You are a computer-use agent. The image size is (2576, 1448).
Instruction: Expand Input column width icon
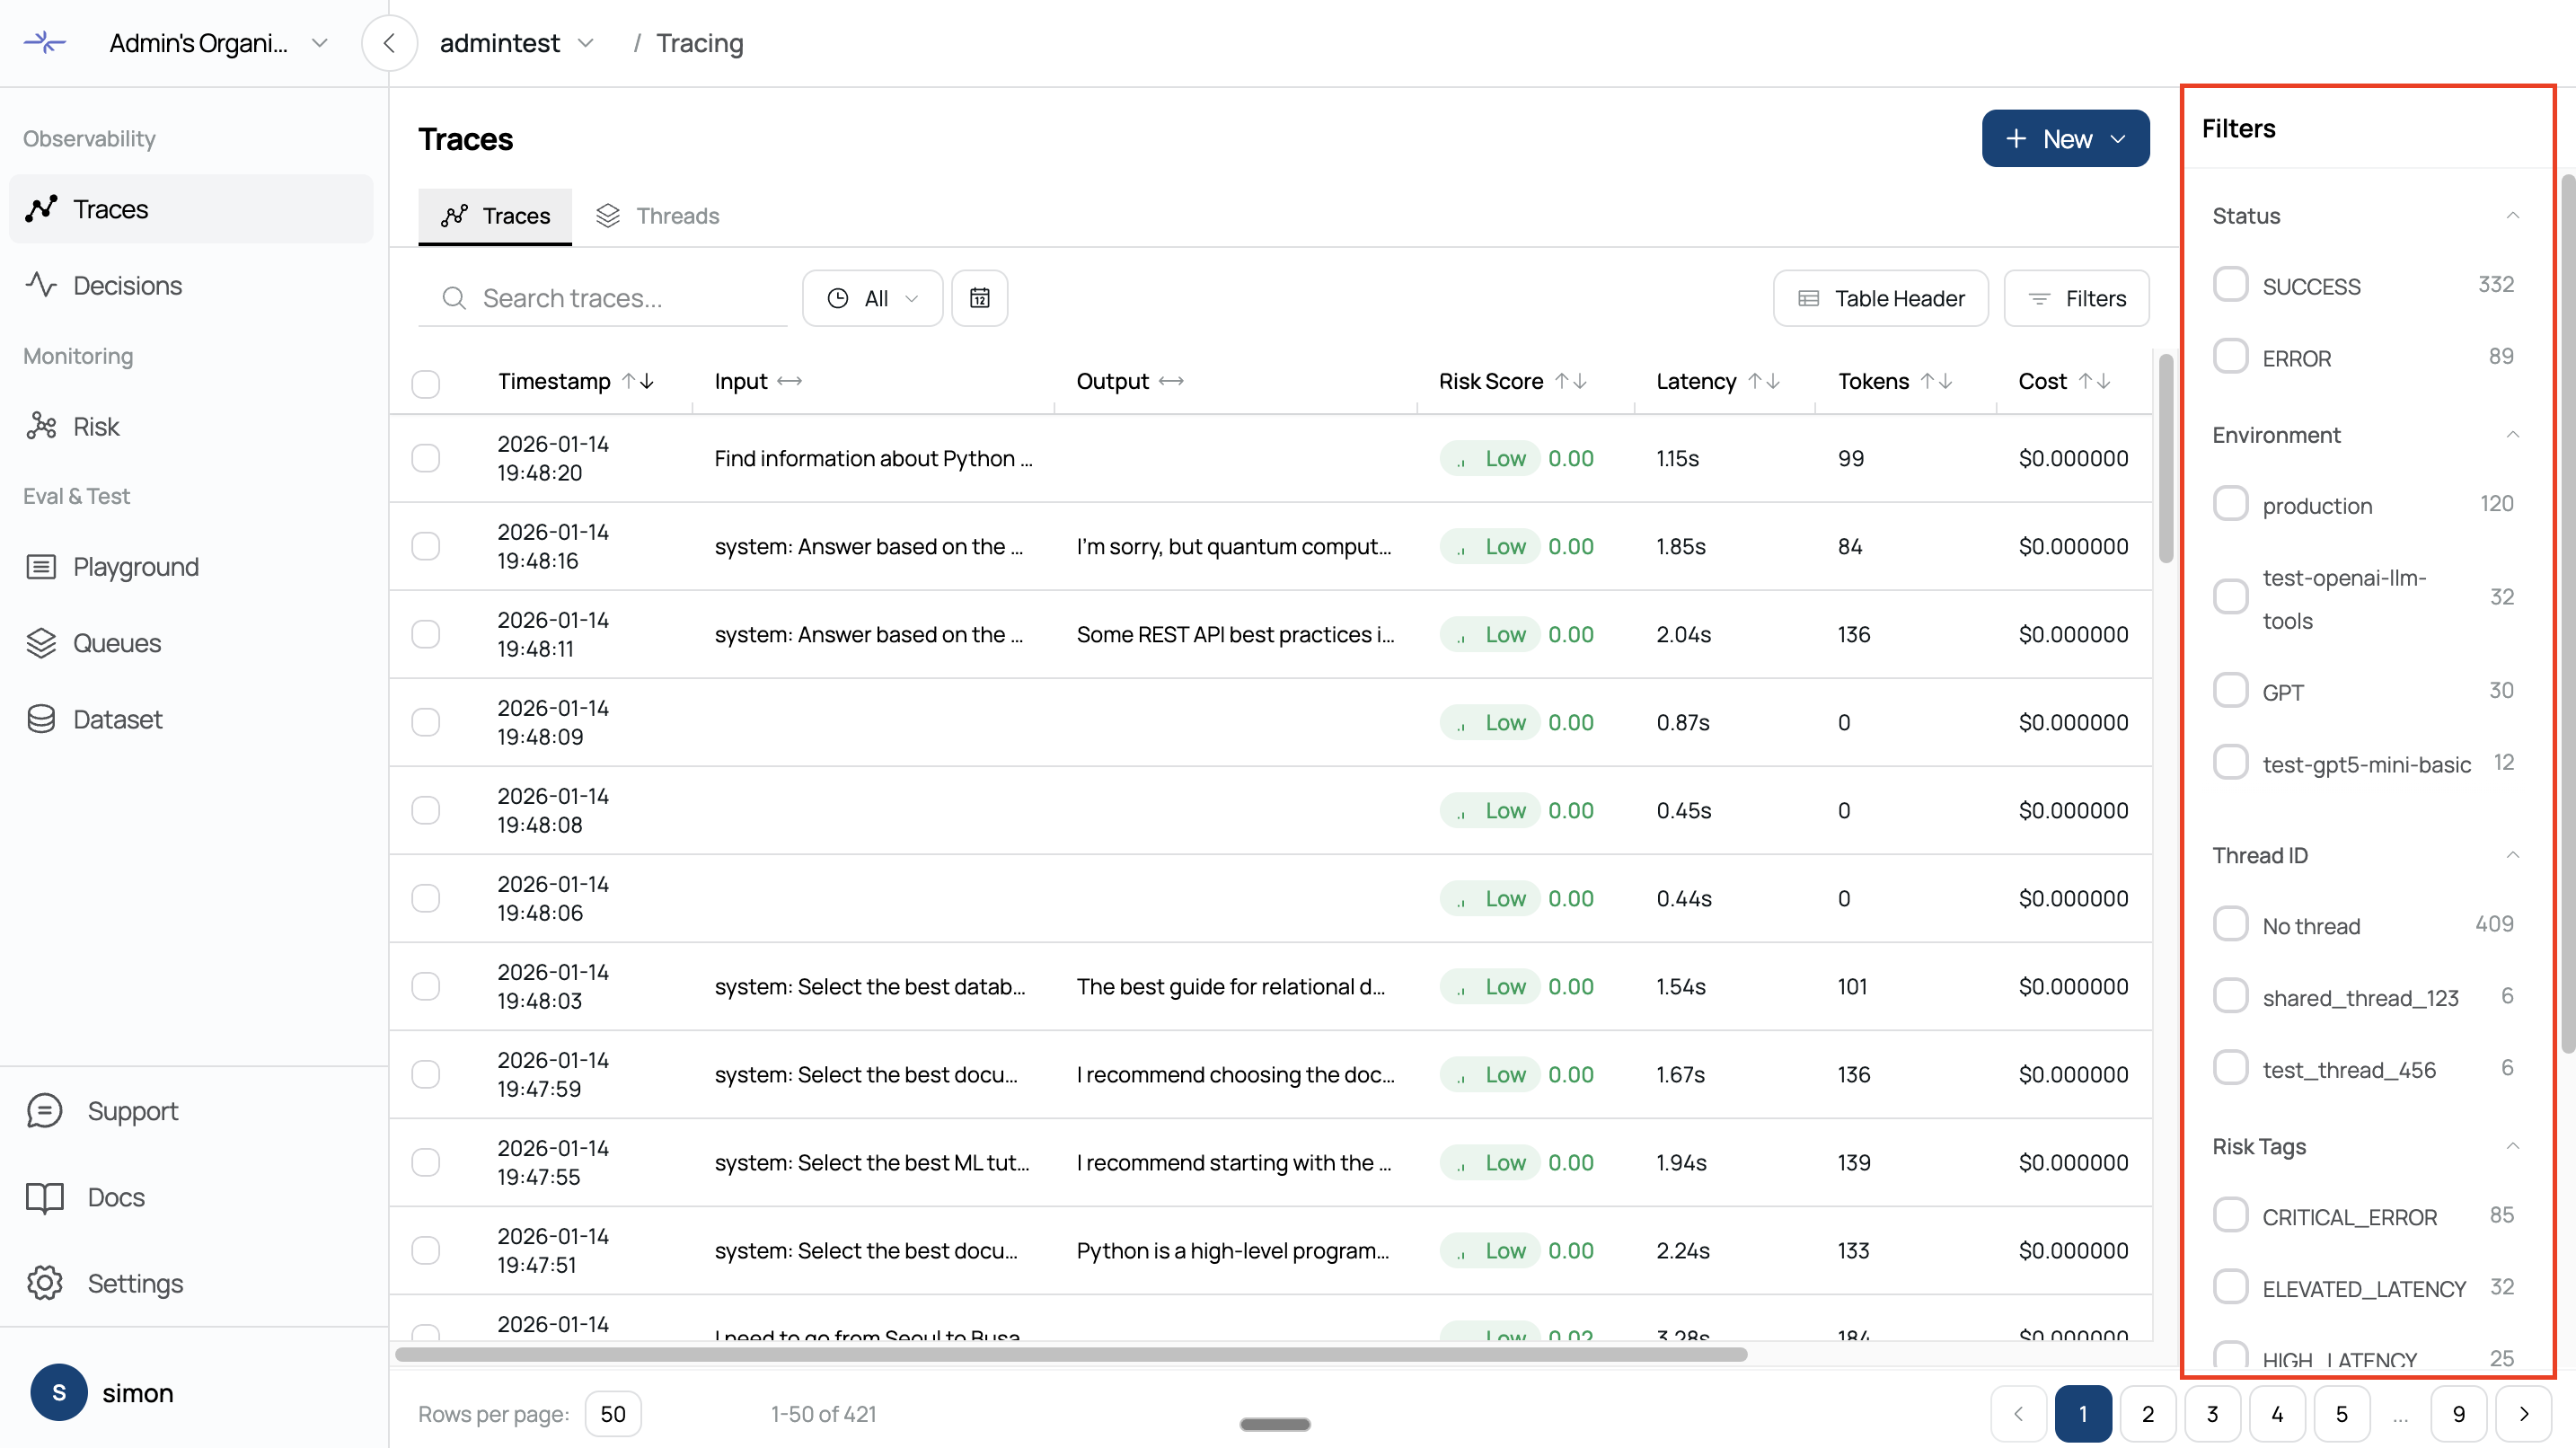pos(790,381)
